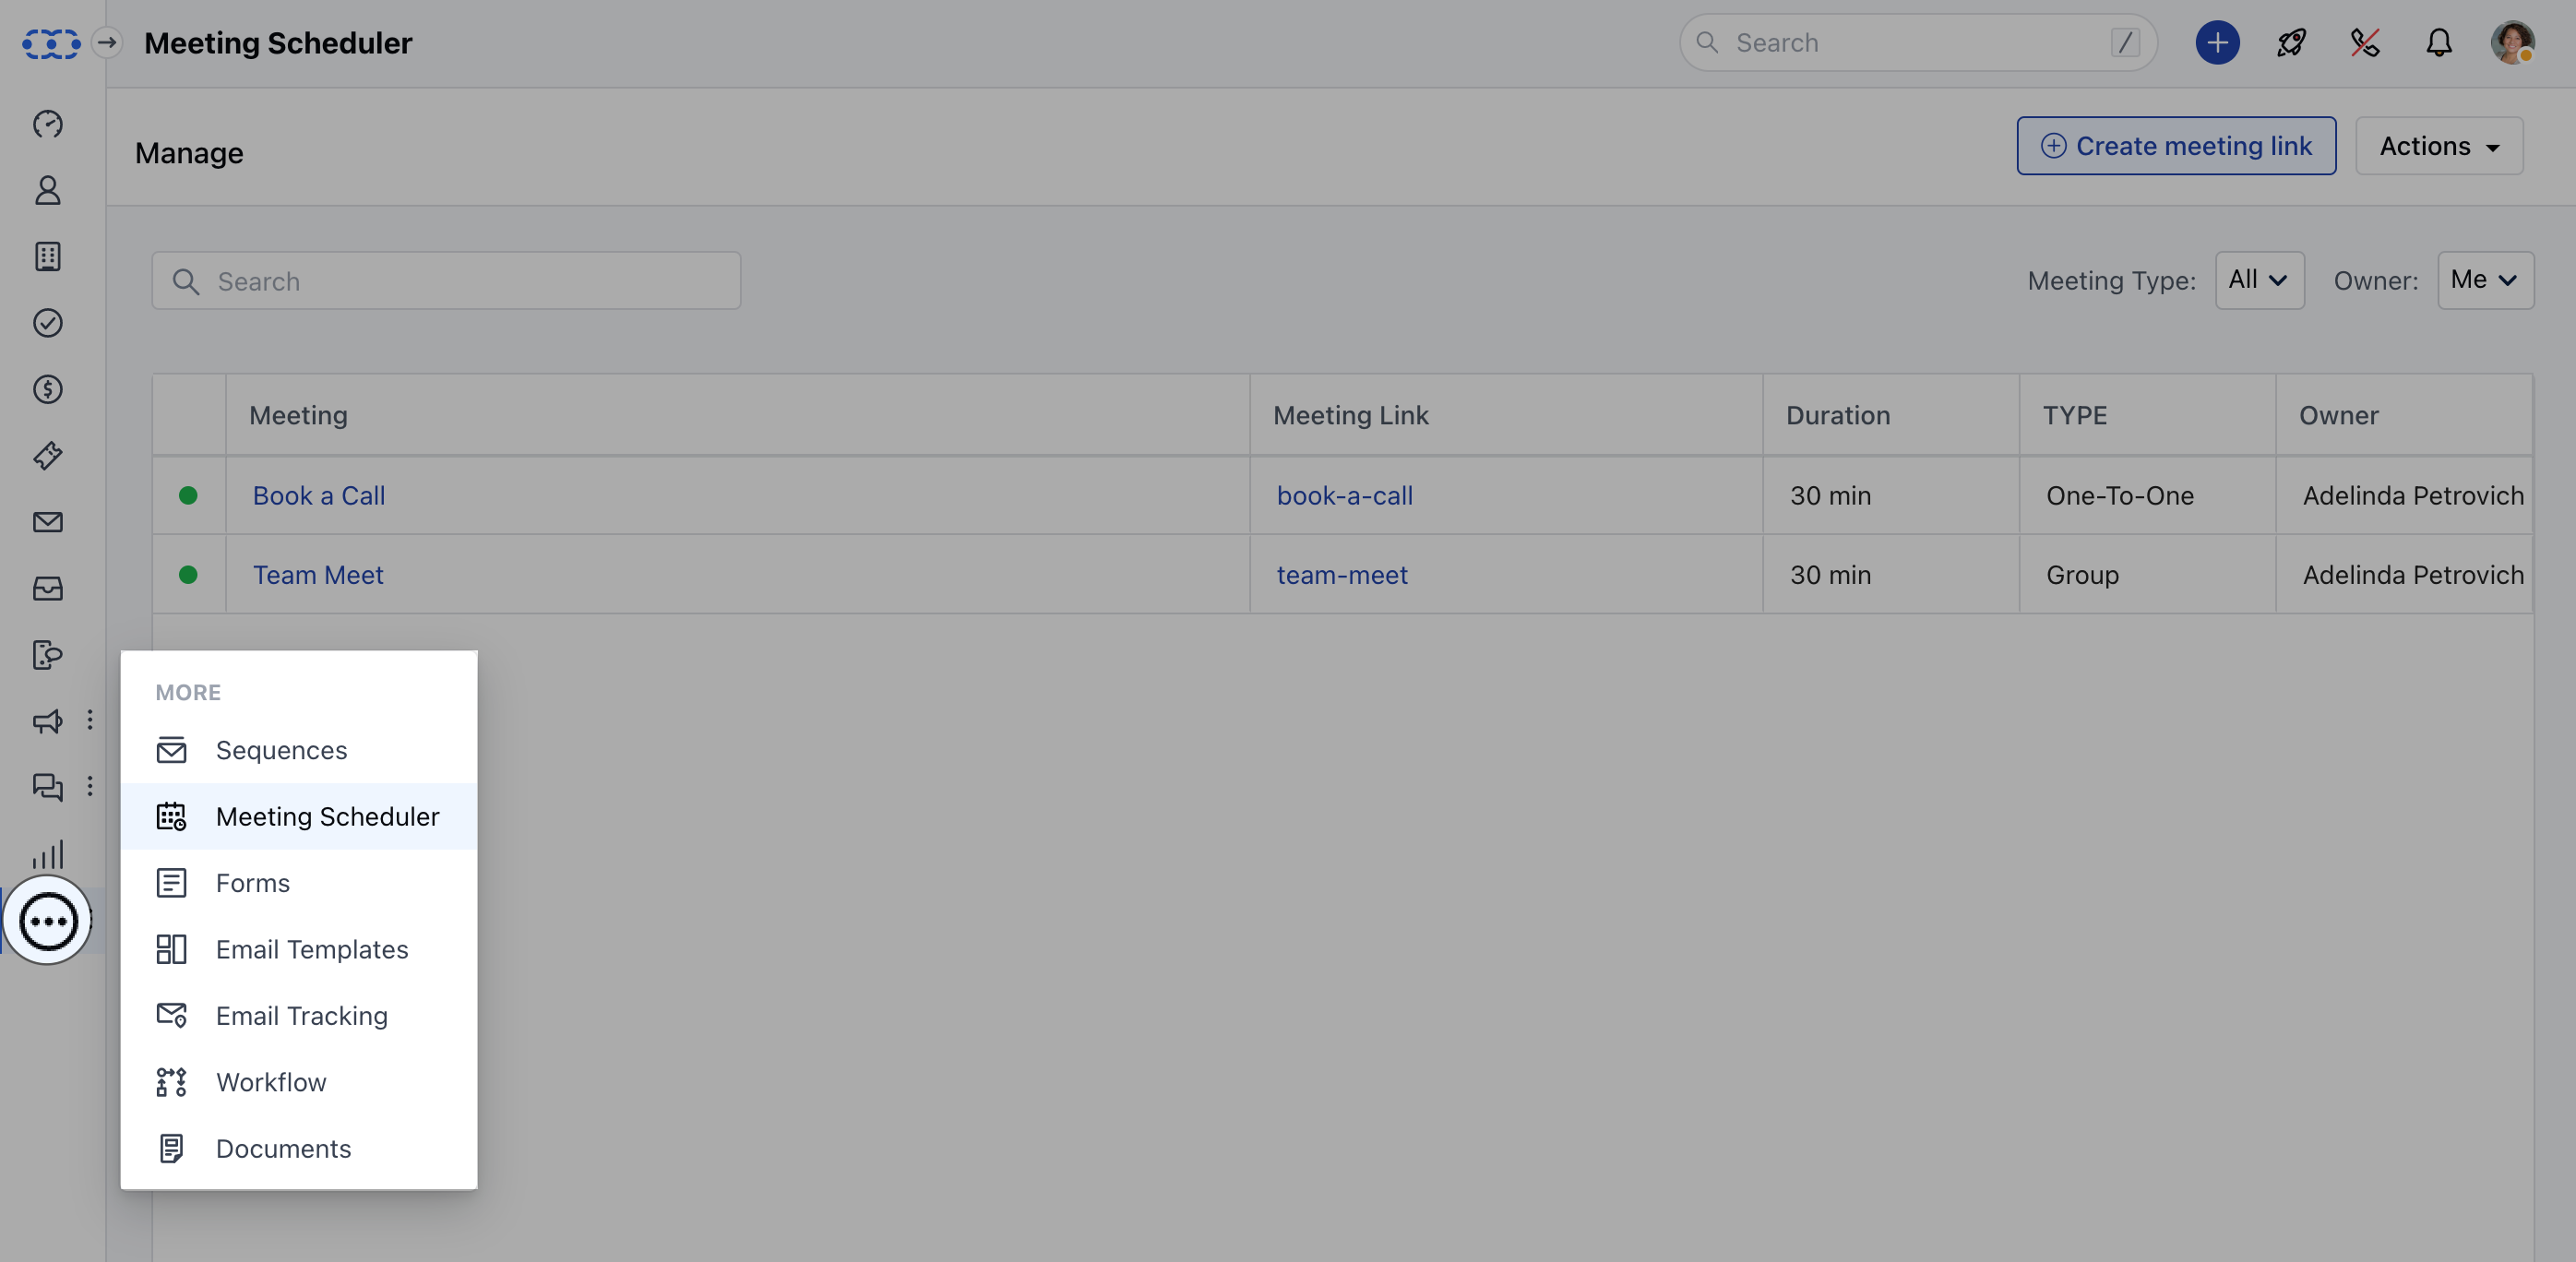Open the Reports bar-chart icon
The image size is (2576, 1262).
coord(47,855)
